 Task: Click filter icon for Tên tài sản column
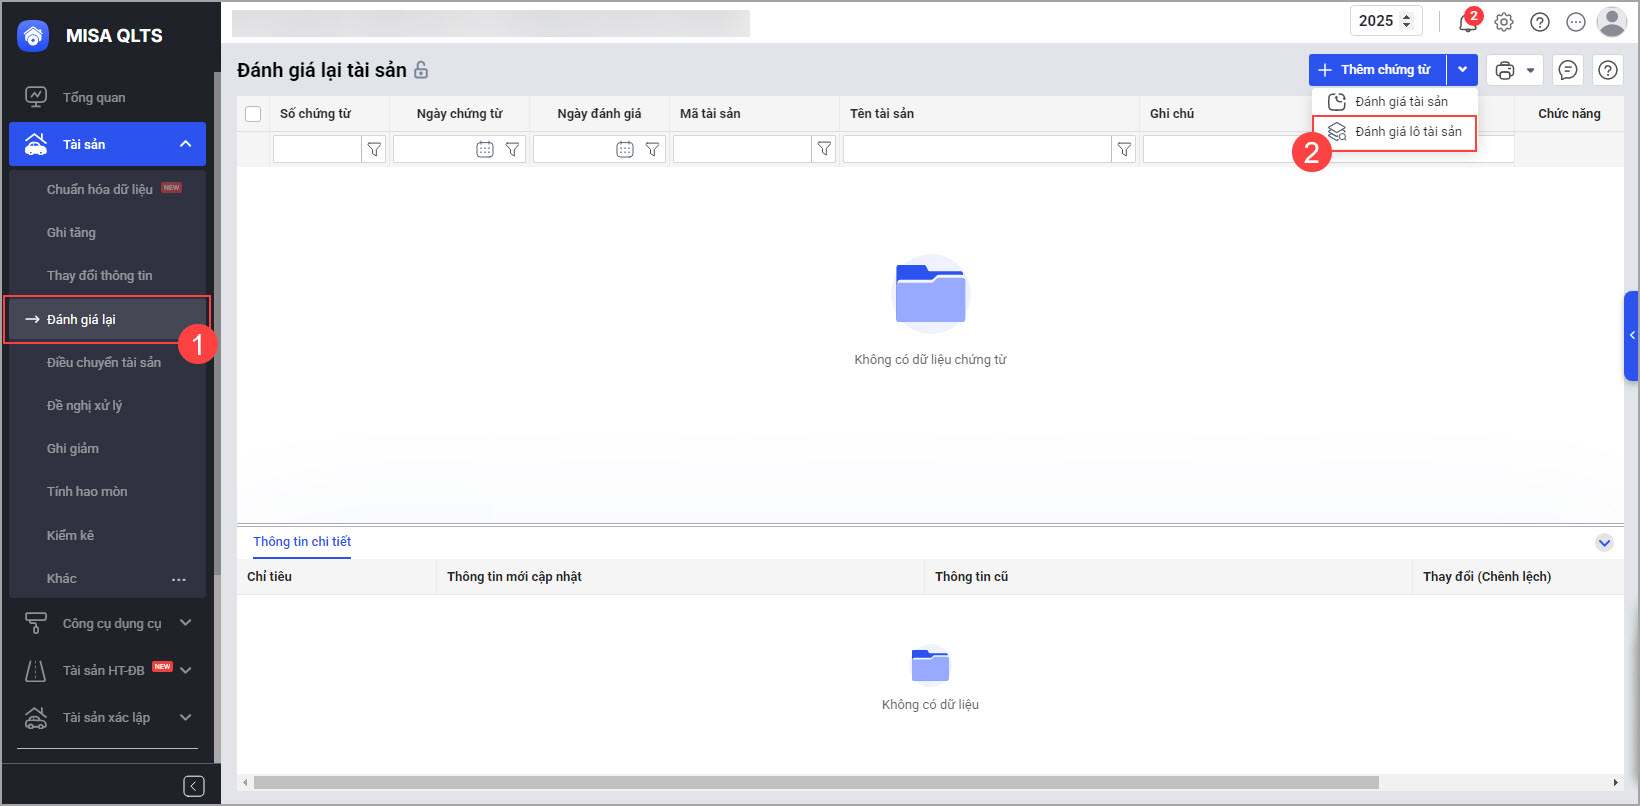[x=1124, y=149]
